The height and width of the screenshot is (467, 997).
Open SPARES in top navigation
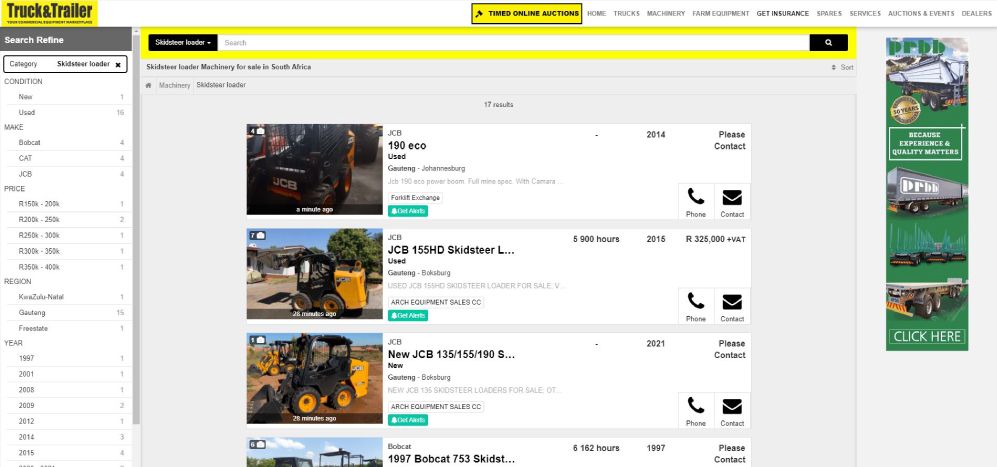click(829, 13)
